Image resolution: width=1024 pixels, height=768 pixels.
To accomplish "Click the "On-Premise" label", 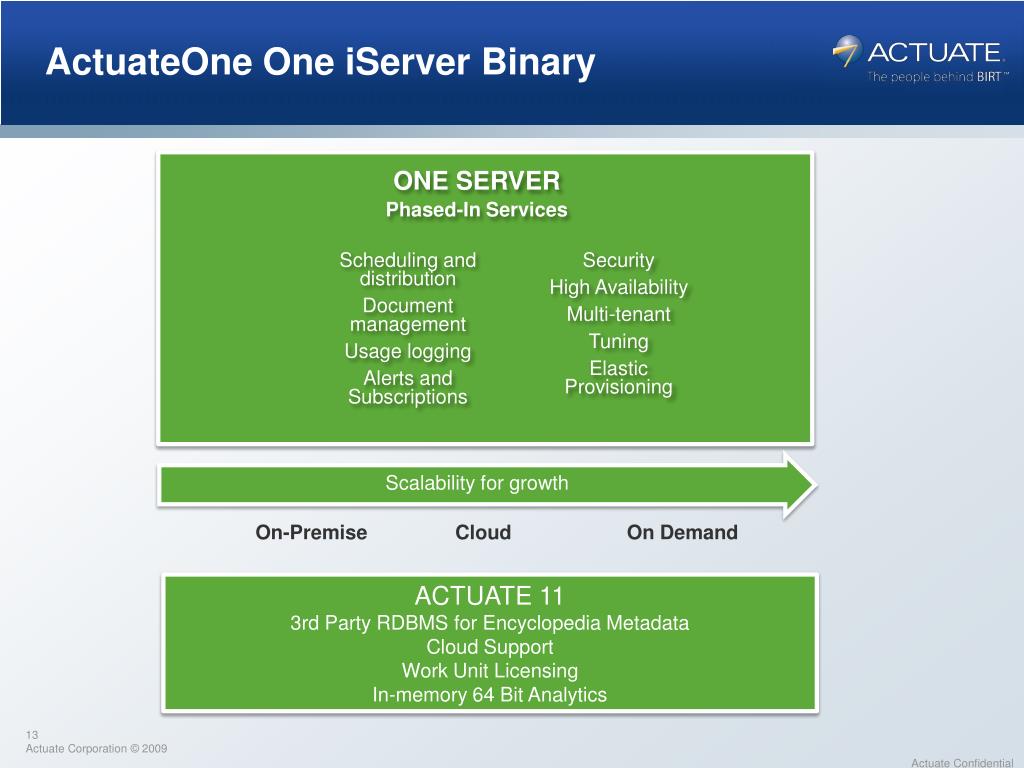I will [312, 532].
